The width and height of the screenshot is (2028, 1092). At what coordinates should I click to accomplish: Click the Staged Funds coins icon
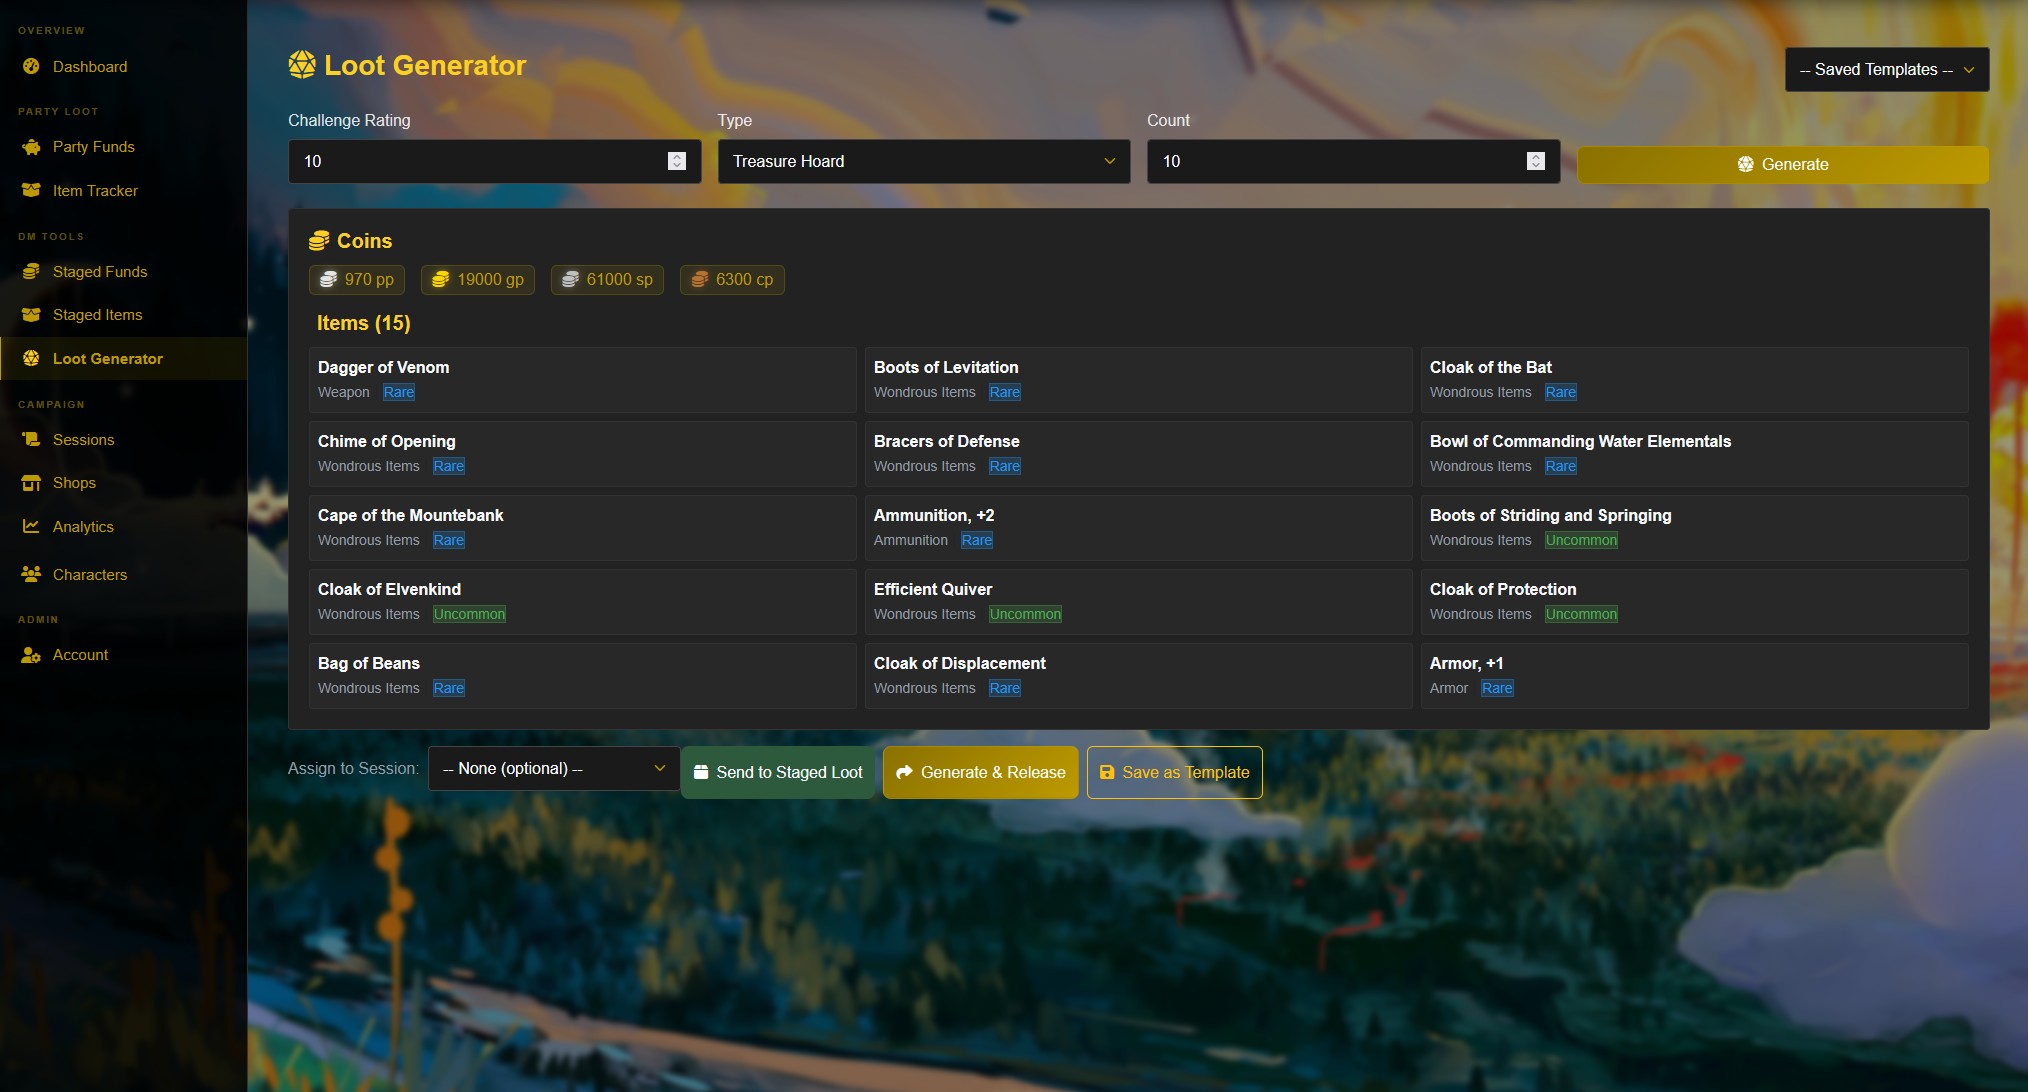click(x=31, y=272)
